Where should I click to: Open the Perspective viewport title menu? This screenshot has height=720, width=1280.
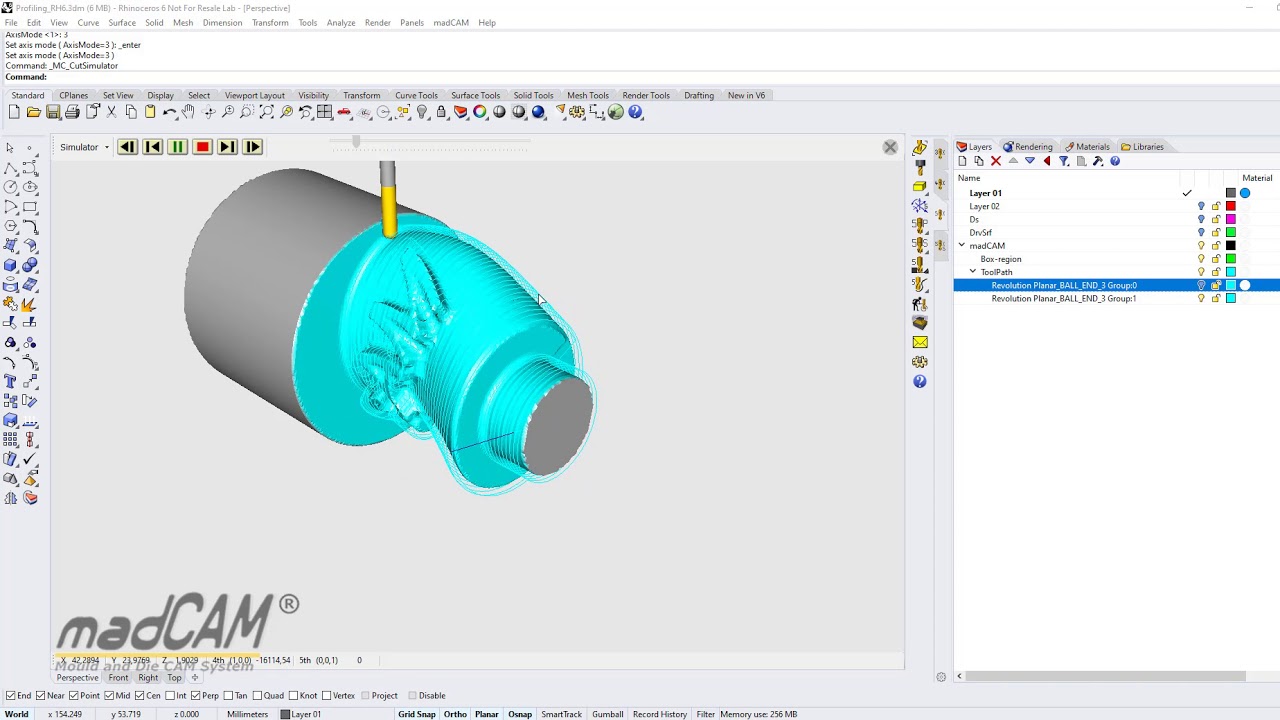tap(77, 678)
